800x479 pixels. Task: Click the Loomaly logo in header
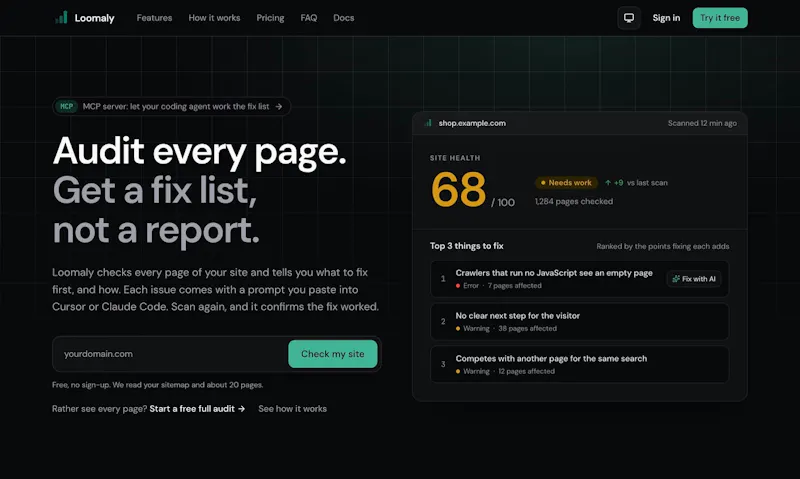(x=85, y=18)
